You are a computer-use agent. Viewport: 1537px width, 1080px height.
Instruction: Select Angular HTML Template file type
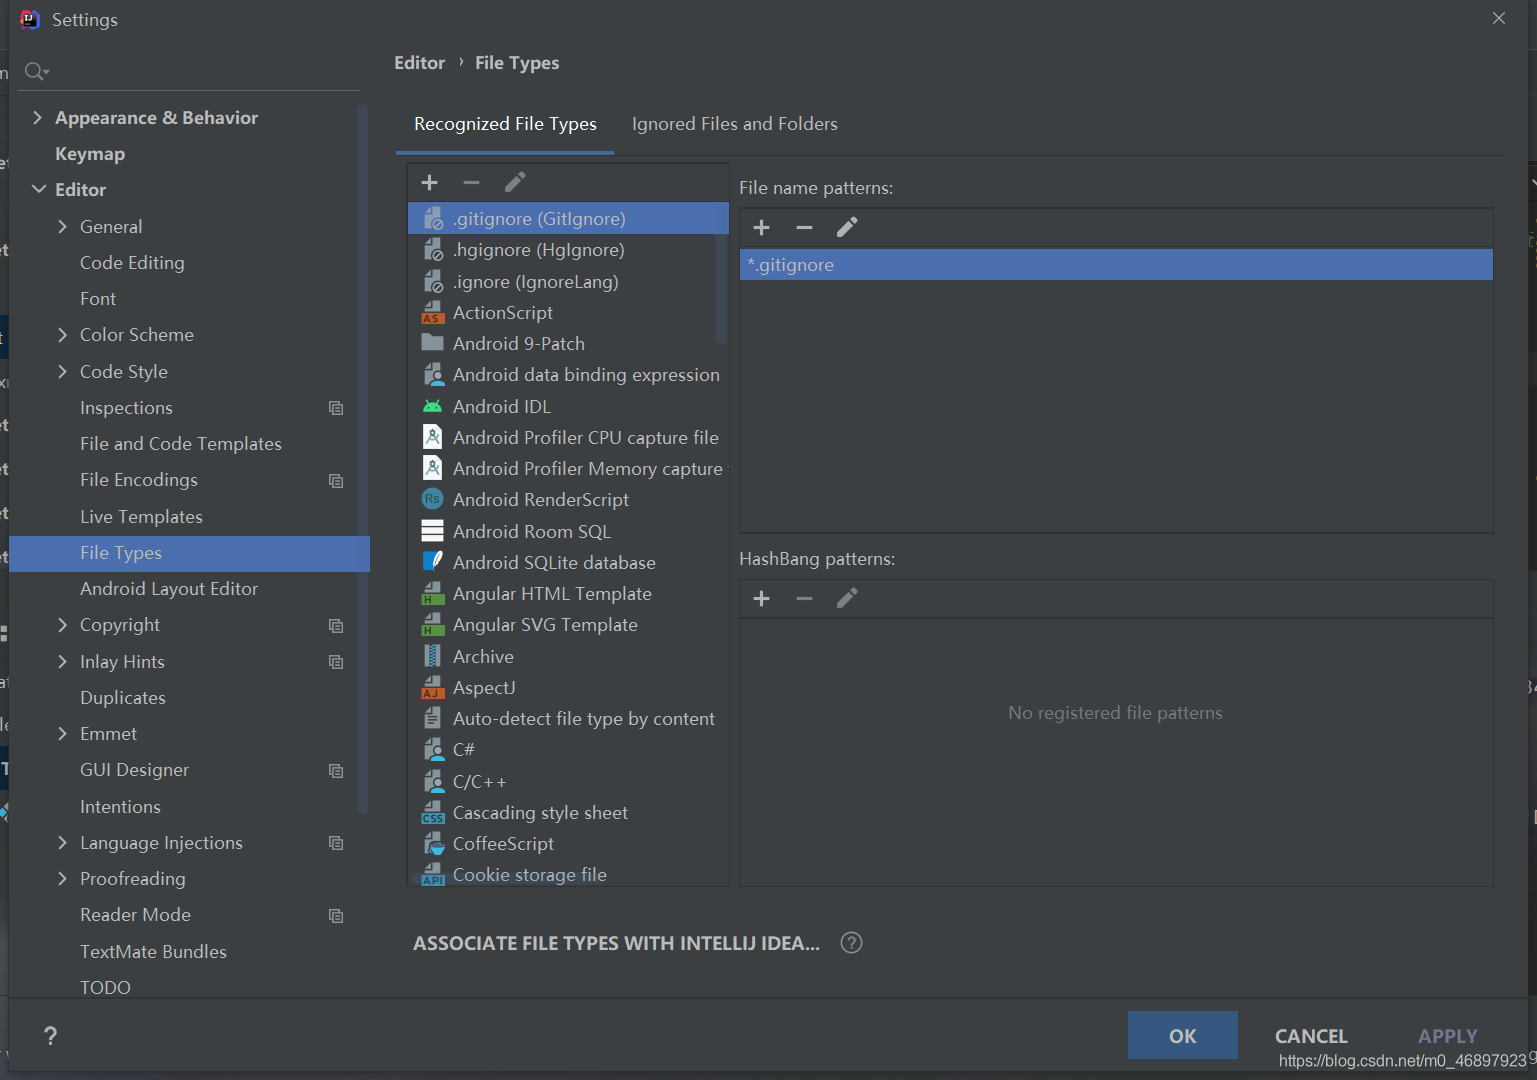568,594
